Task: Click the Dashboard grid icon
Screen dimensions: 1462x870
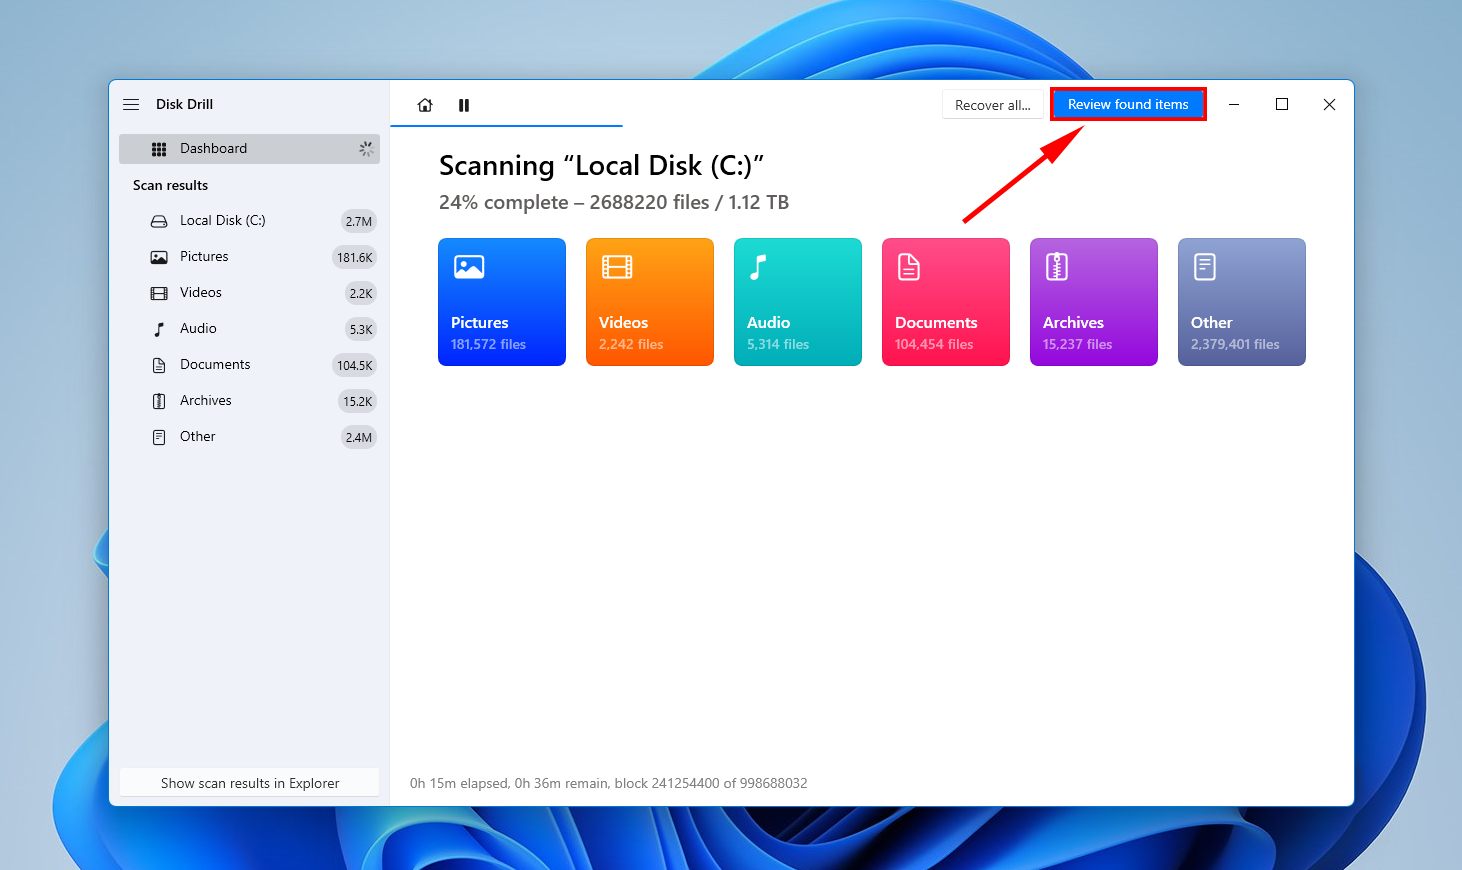Action: pyautogui.click(x=159, y=149)
